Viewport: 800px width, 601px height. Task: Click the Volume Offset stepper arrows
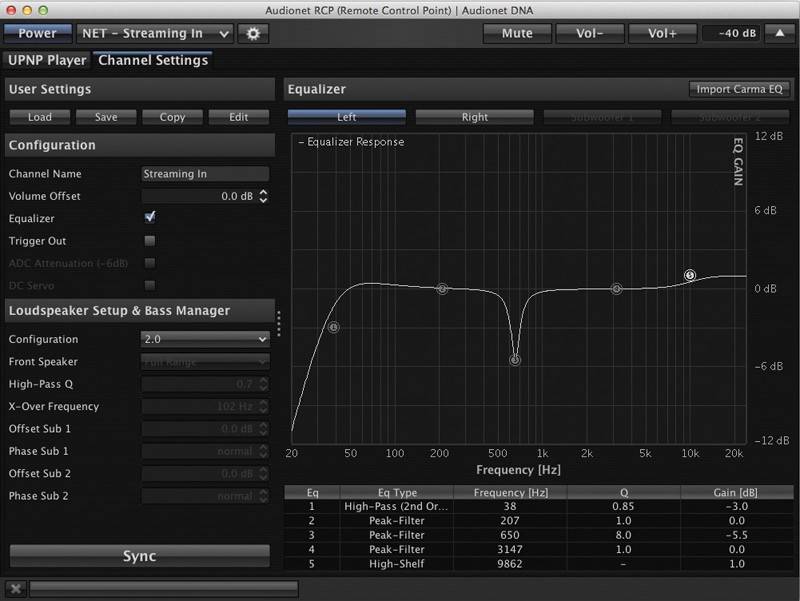click(263, 196)
